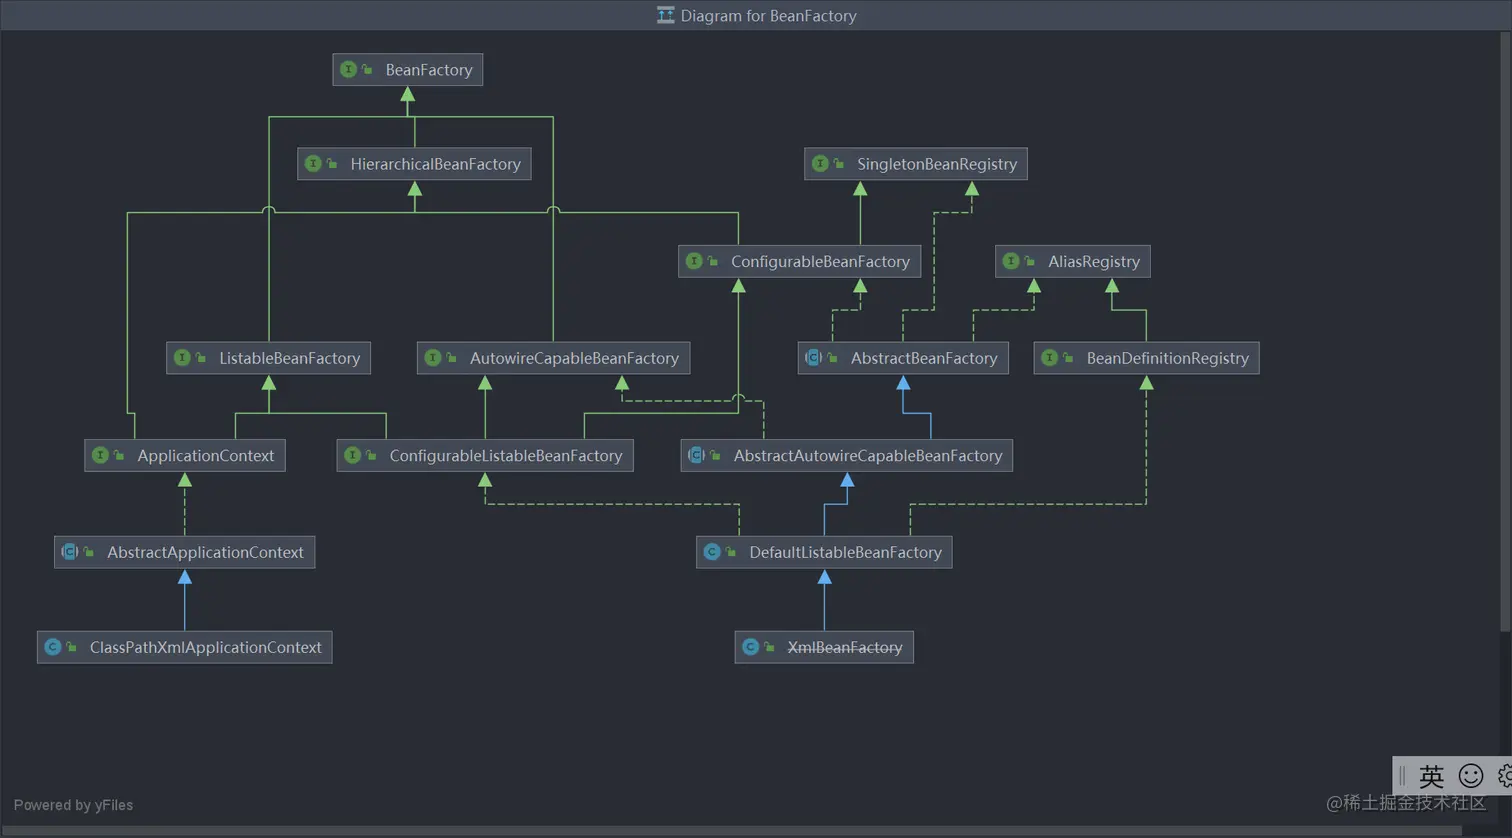Click the class icon of XmlBeanFactory
1512x838 pixels.
pos(750,647)
